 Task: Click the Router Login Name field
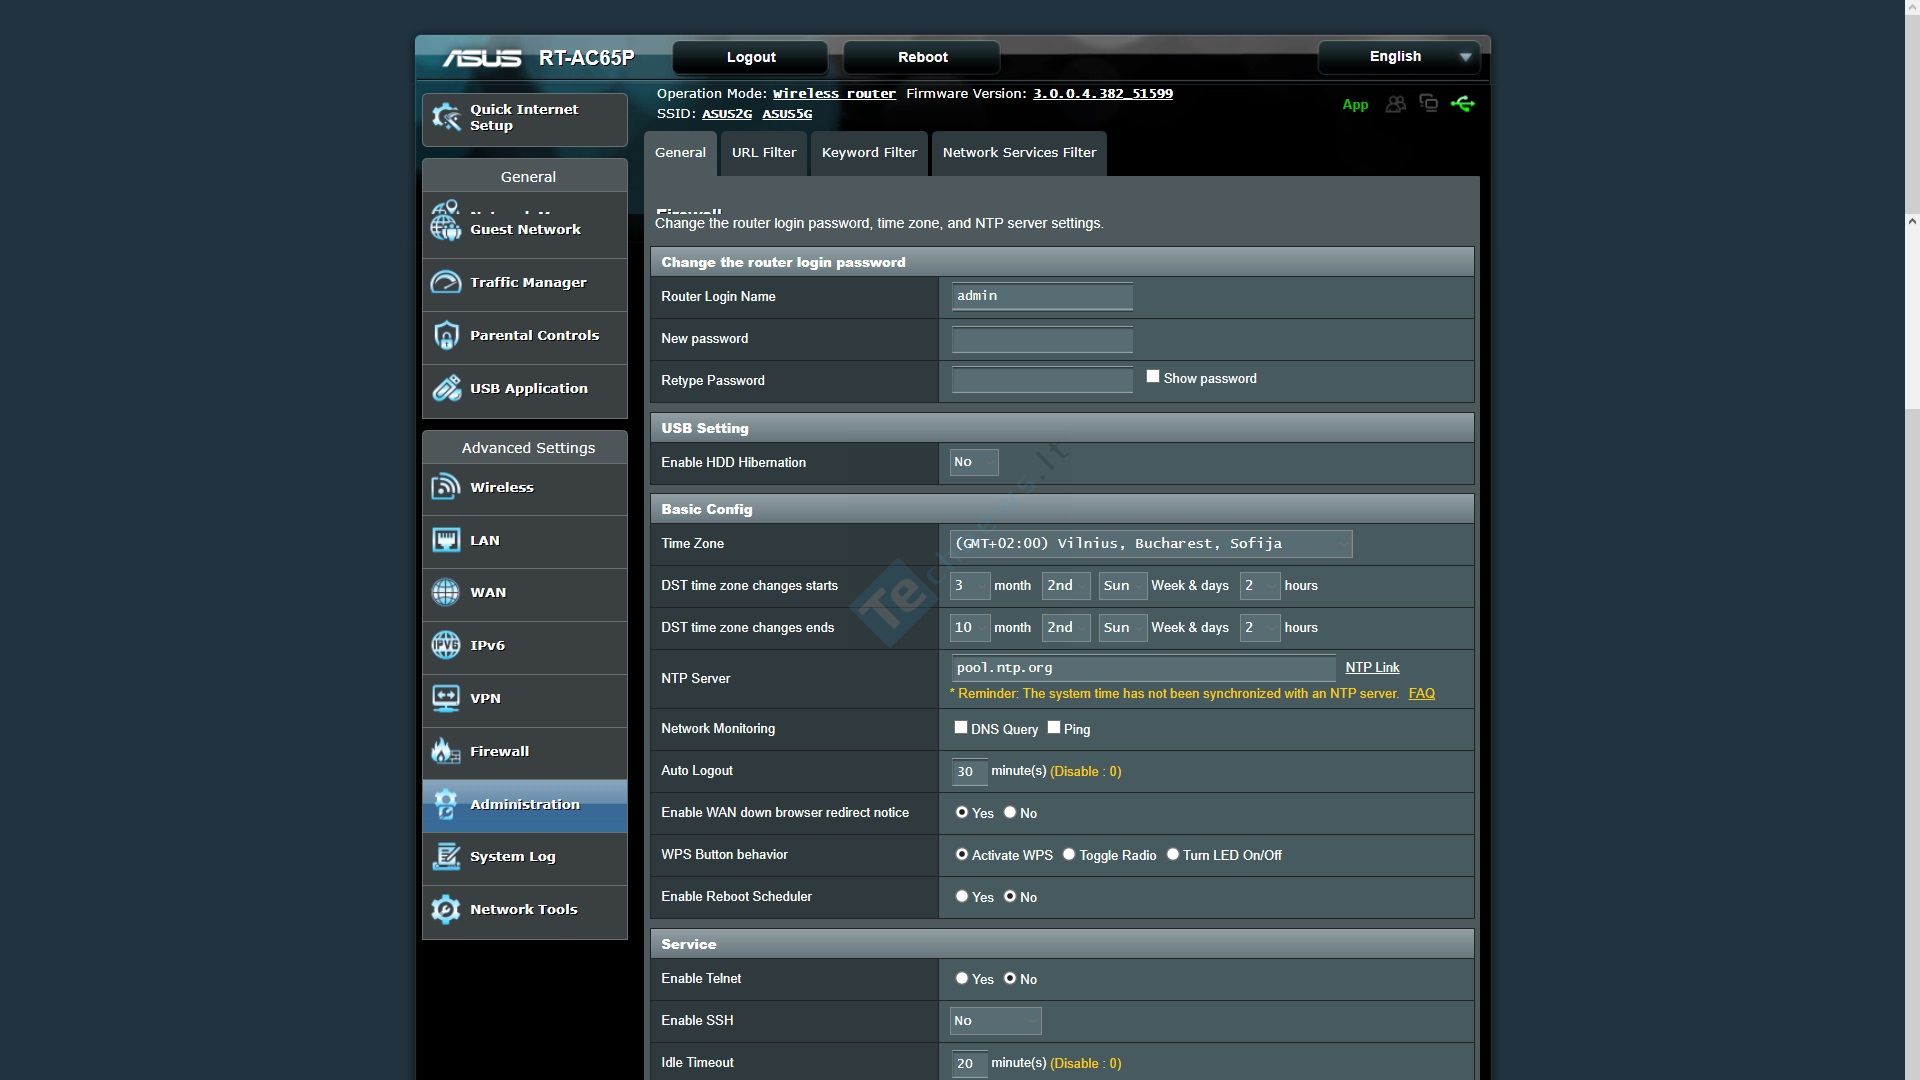(1042, 296)
